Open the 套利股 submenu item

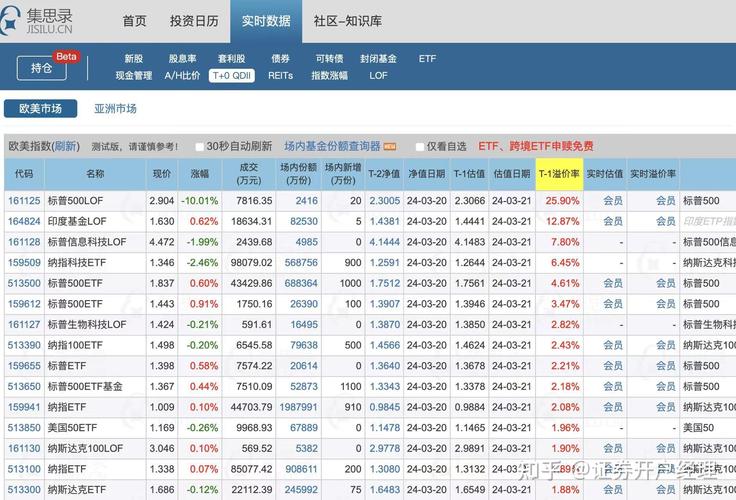tap(231, 59)
